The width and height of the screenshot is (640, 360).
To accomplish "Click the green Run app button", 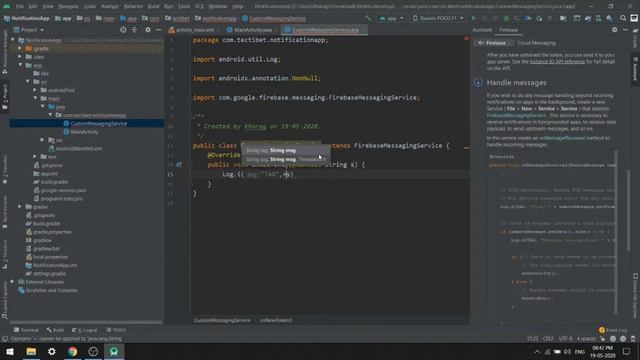I will click(x=473, y=18).
